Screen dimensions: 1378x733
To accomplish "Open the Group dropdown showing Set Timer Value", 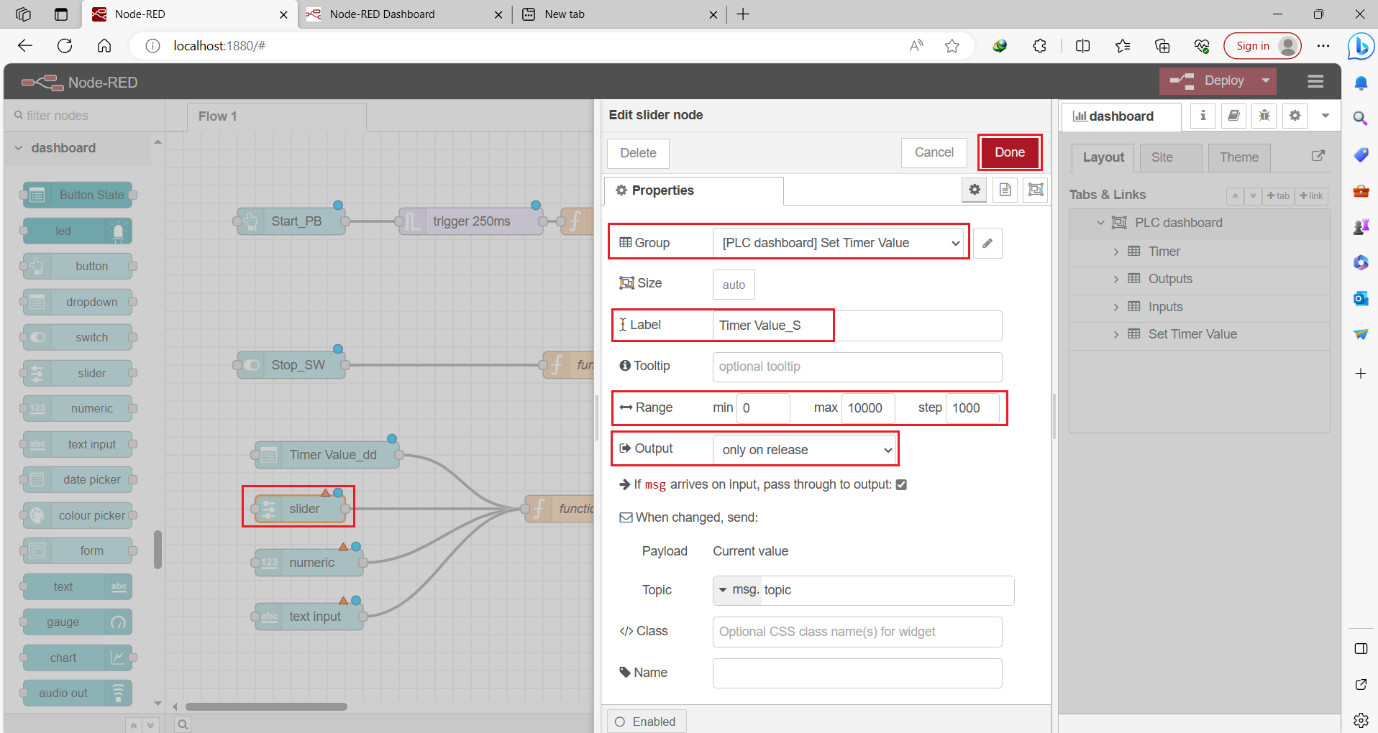I will click(840, 243).
